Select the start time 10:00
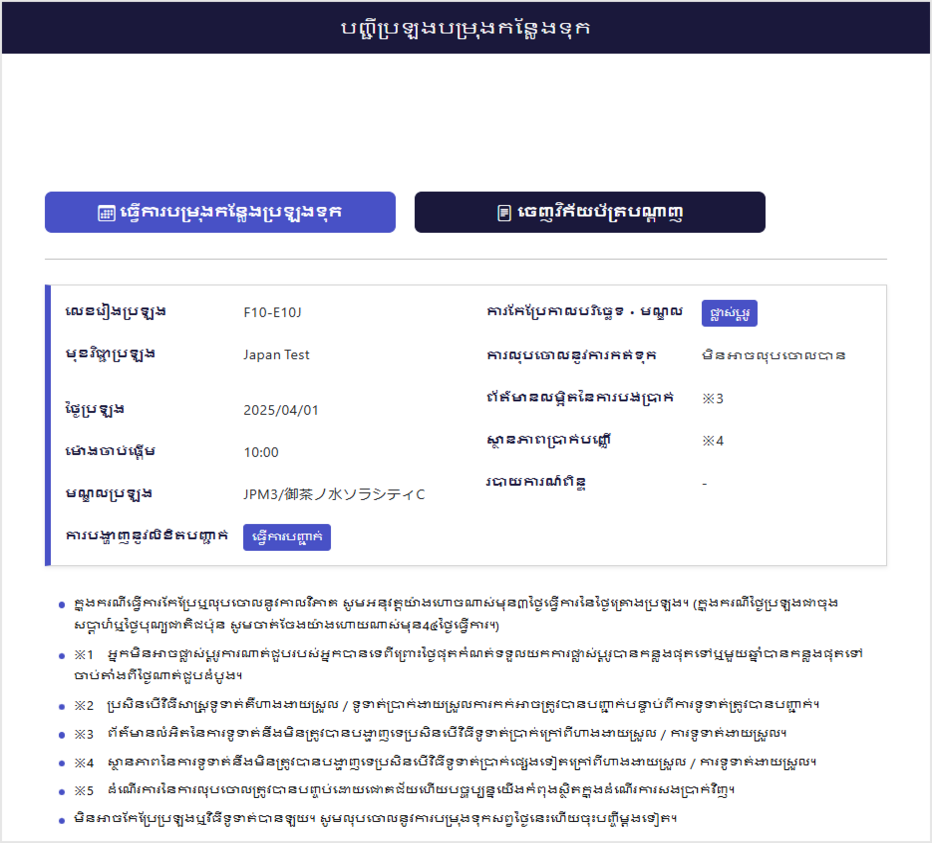This screenshot has height=843, width=932. (x=261, y=452)
